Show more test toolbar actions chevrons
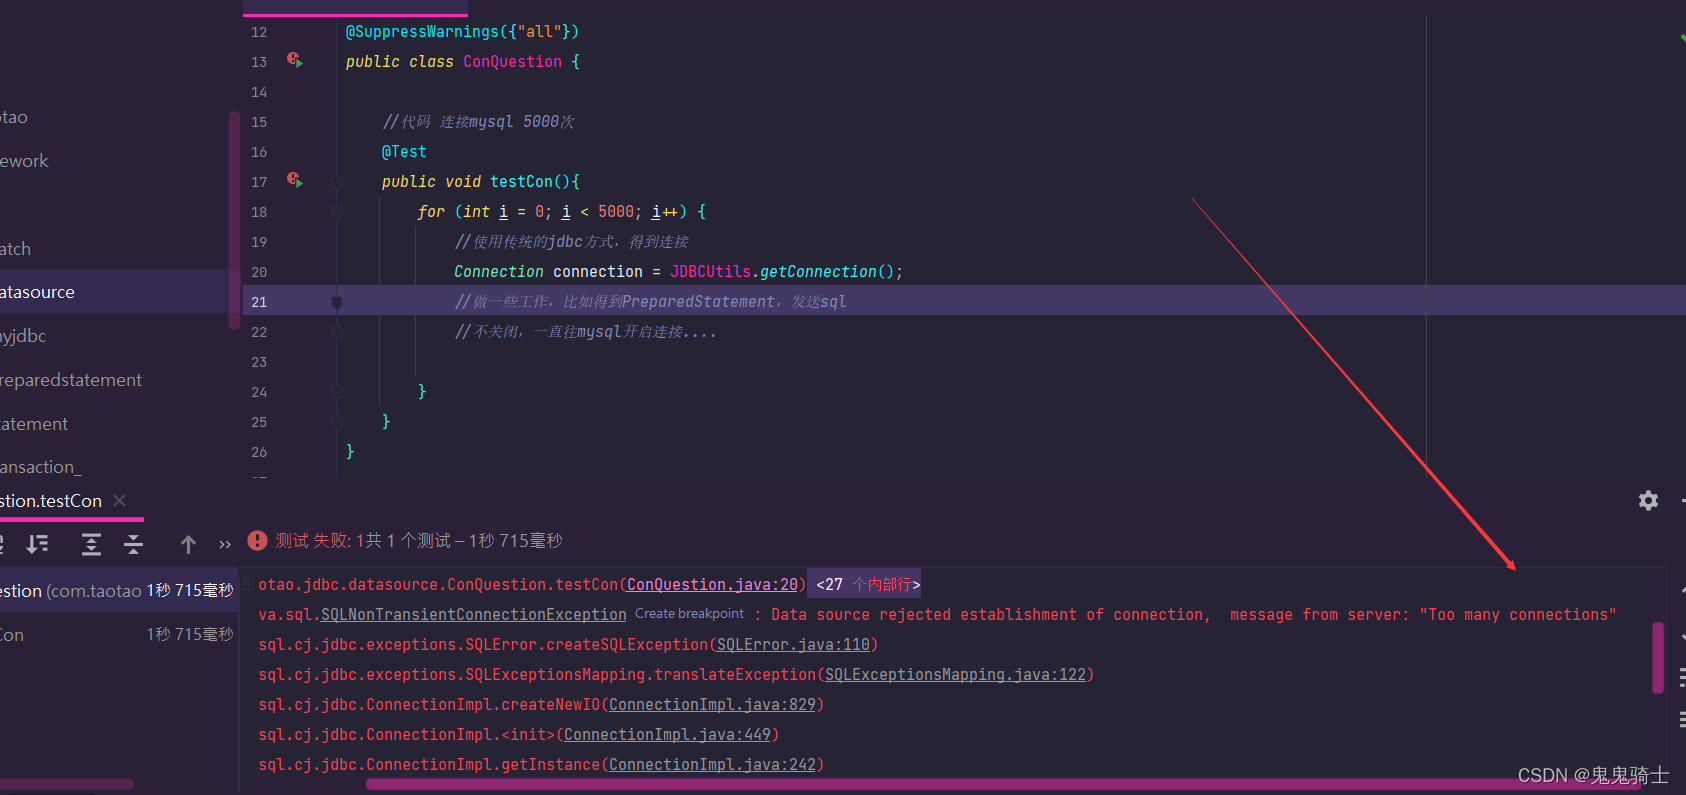1686x795 pixels. click(x=225, y=544)
